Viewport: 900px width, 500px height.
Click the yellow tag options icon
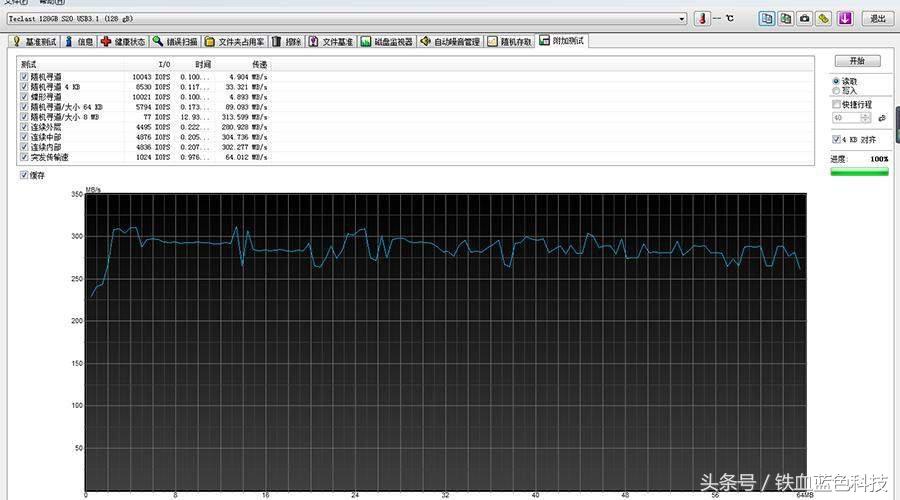[x=824, y=18]
